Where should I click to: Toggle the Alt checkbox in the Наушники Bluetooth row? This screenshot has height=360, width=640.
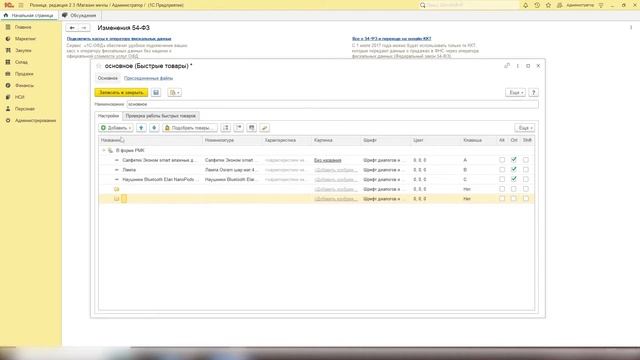(502, 179)
